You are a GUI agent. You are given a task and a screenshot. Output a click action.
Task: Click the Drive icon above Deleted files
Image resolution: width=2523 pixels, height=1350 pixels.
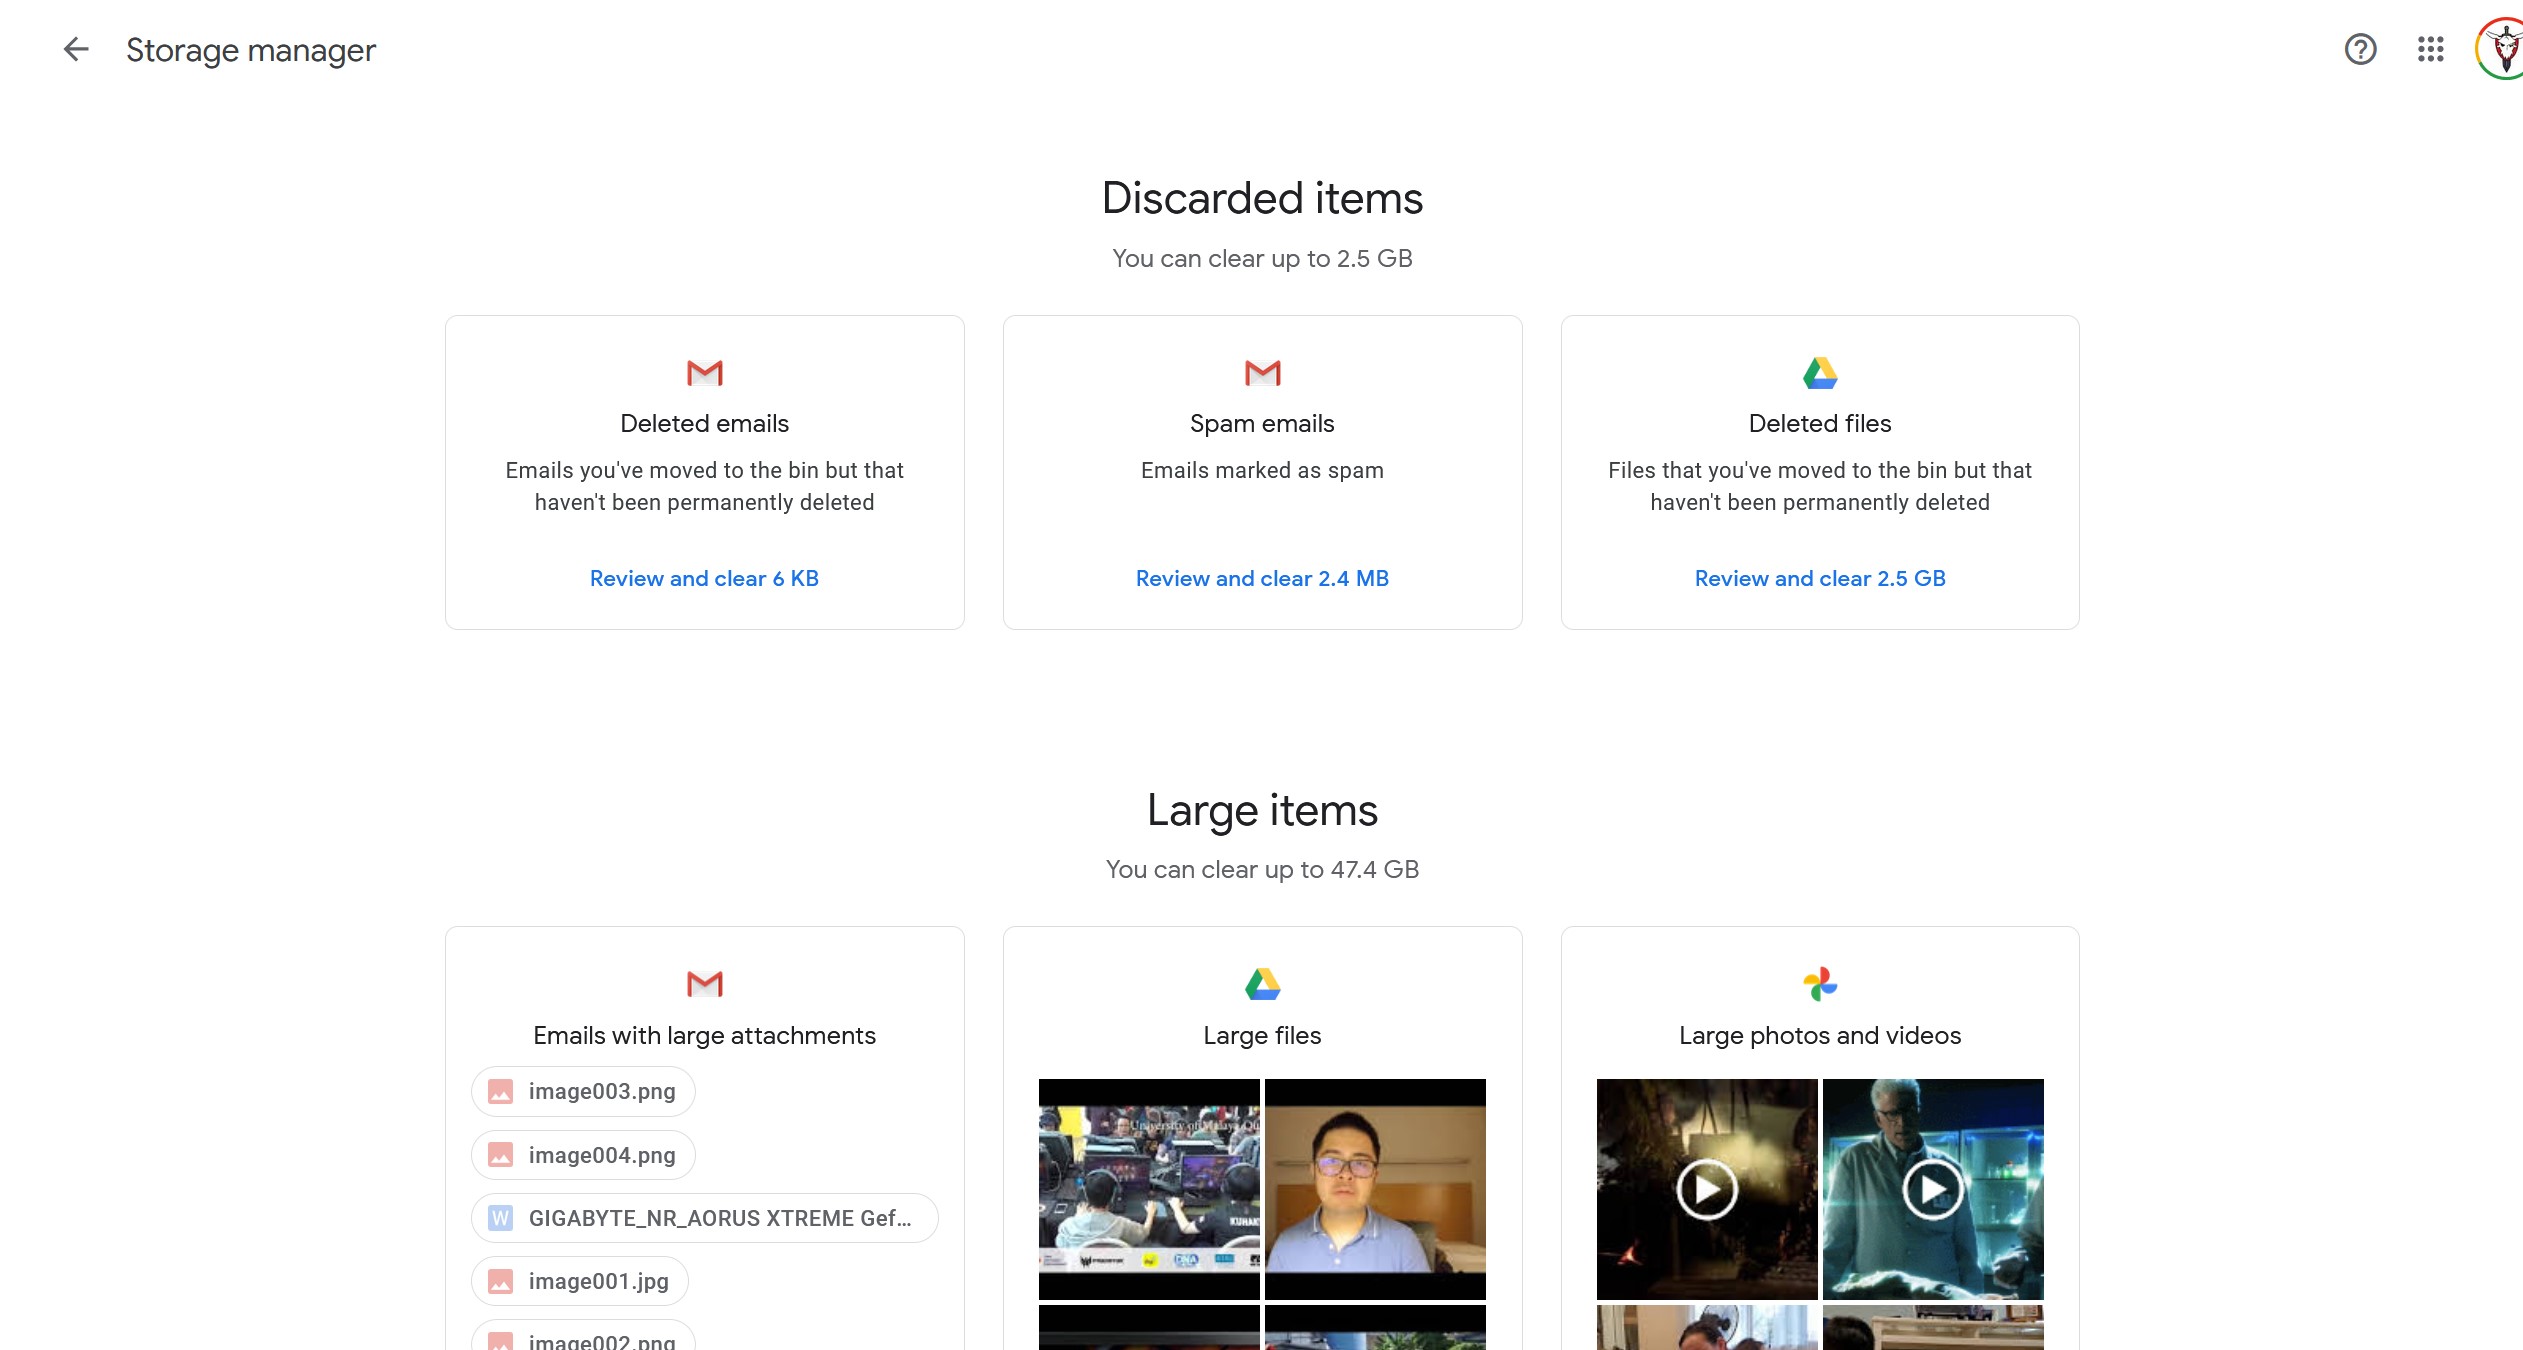(1820, 373)
